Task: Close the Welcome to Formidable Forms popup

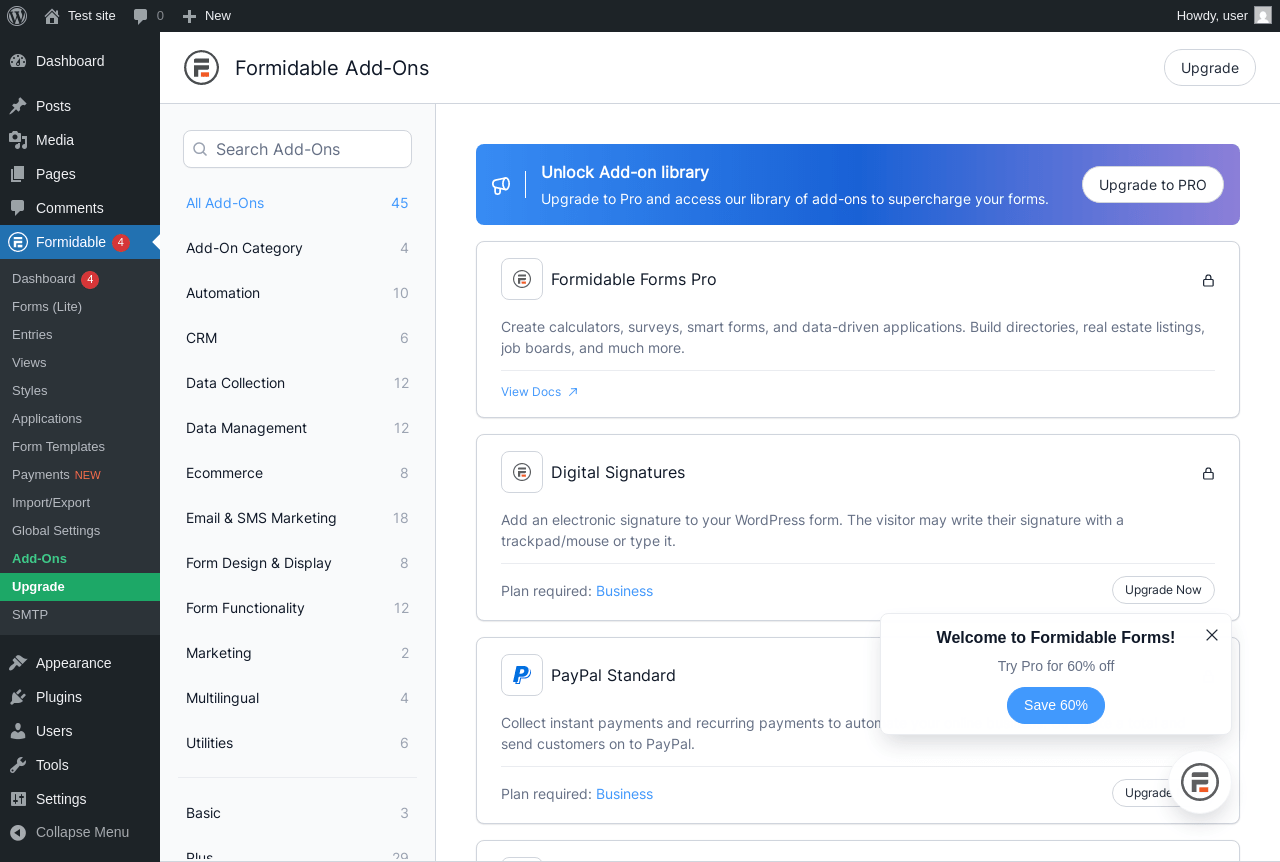Action: (x=1212, y=635)
